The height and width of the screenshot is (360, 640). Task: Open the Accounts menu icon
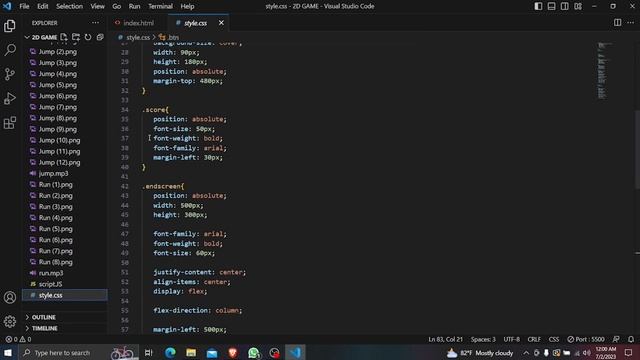10,297
